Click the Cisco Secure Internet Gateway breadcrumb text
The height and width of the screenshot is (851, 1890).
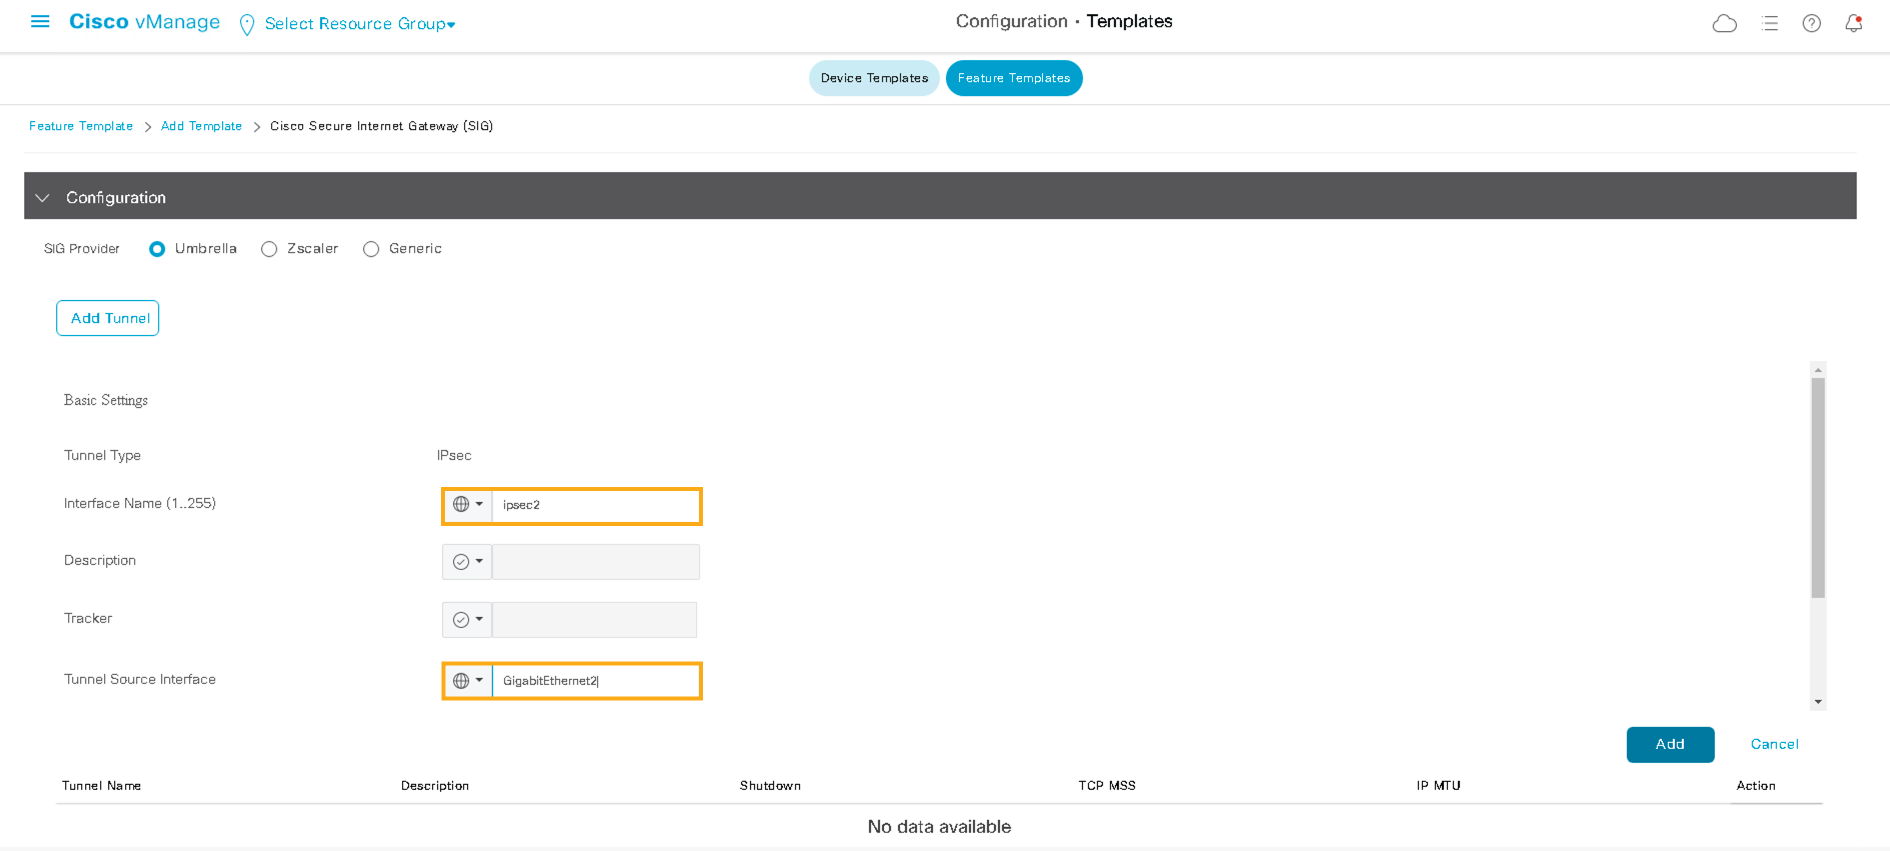[x=381, y=126]
